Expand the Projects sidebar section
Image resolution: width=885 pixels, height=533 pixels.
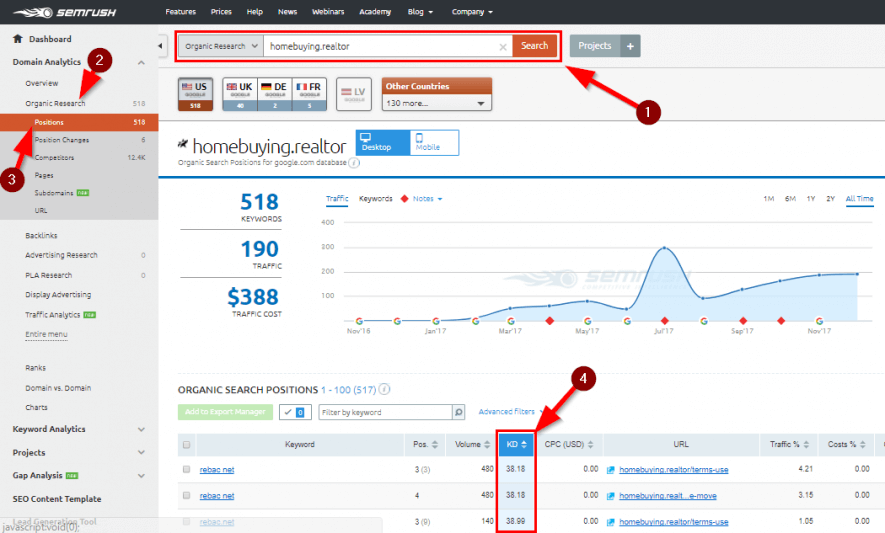141,452
